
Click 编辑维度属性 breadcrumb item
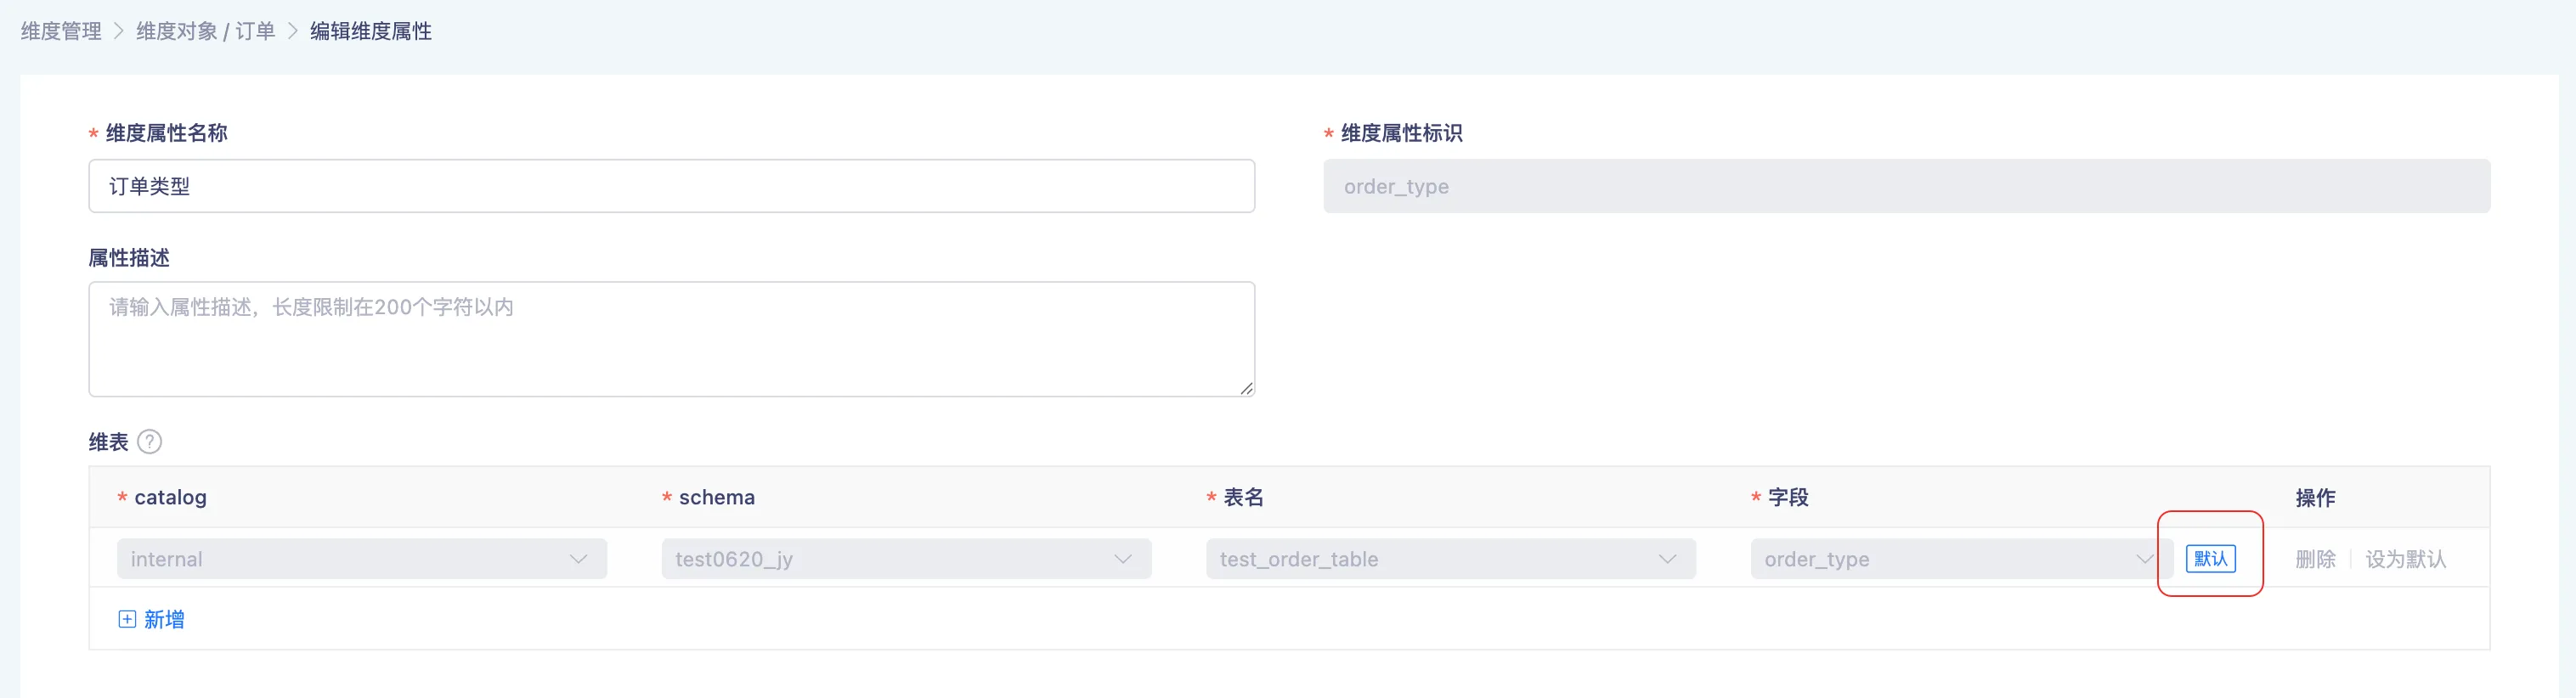370,31
